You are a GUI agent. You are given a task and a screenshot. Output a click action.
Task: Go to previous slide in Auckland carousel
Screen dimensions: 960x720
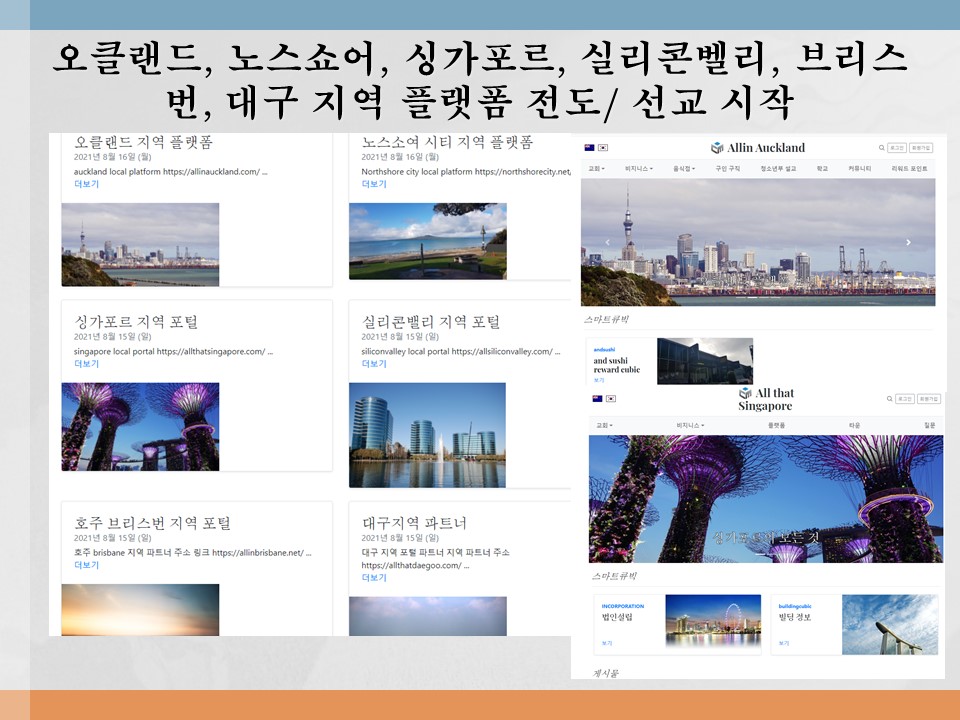pos(608,242)
